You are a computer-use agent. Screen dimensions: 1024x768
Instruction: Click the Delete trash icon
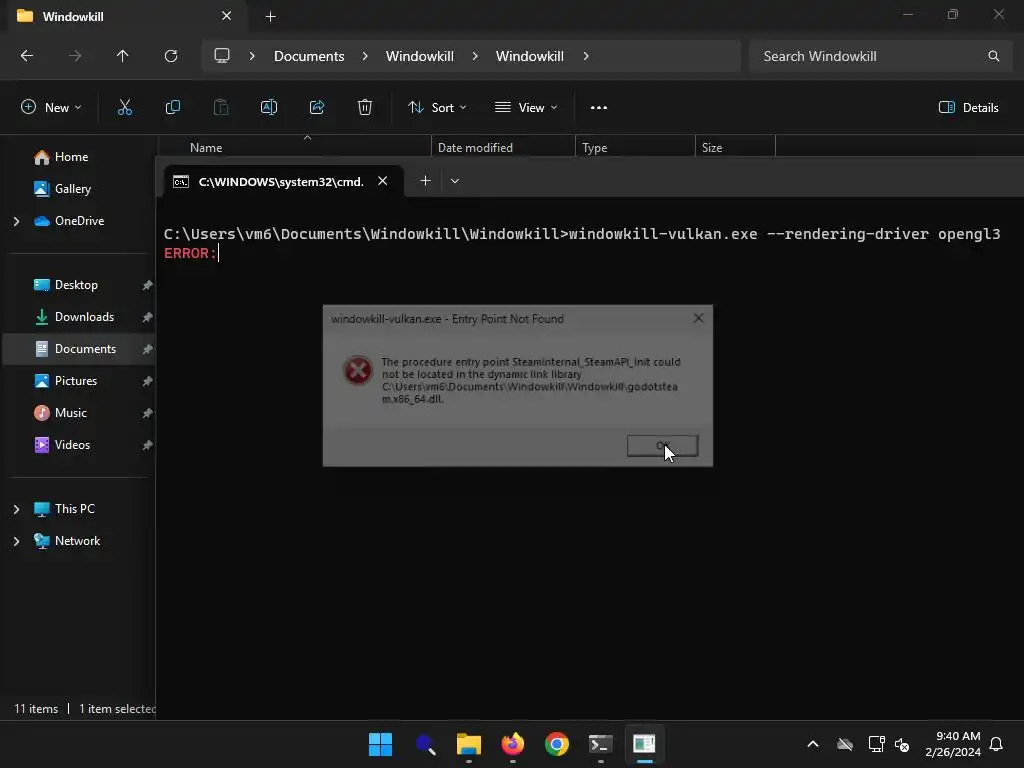tap(365, 108)
